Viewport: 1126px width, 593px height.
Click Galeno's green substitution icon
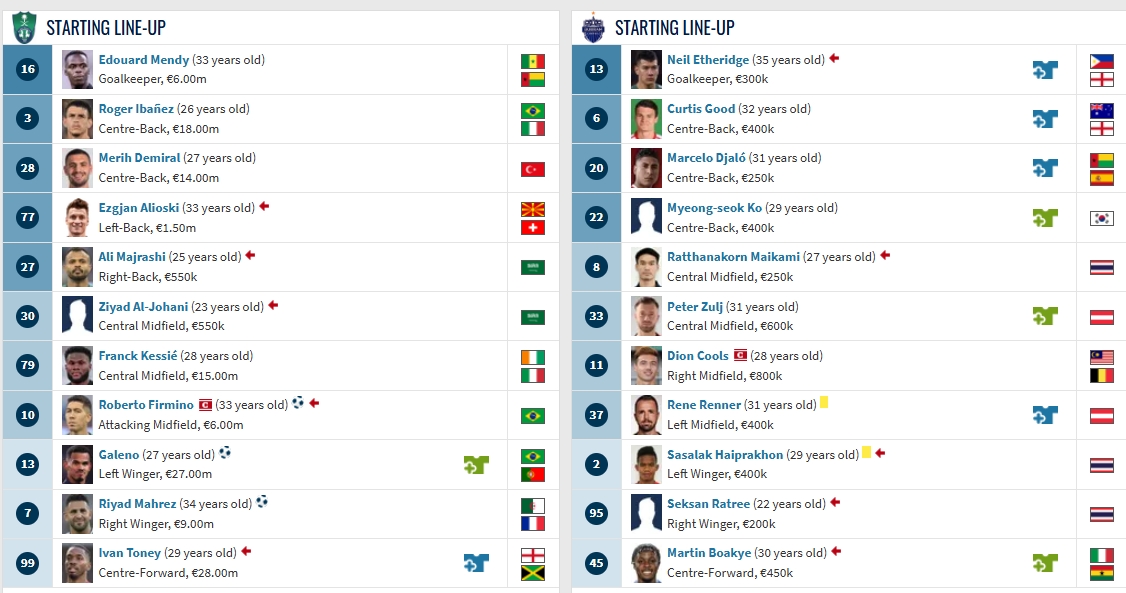tap(476, 464)
